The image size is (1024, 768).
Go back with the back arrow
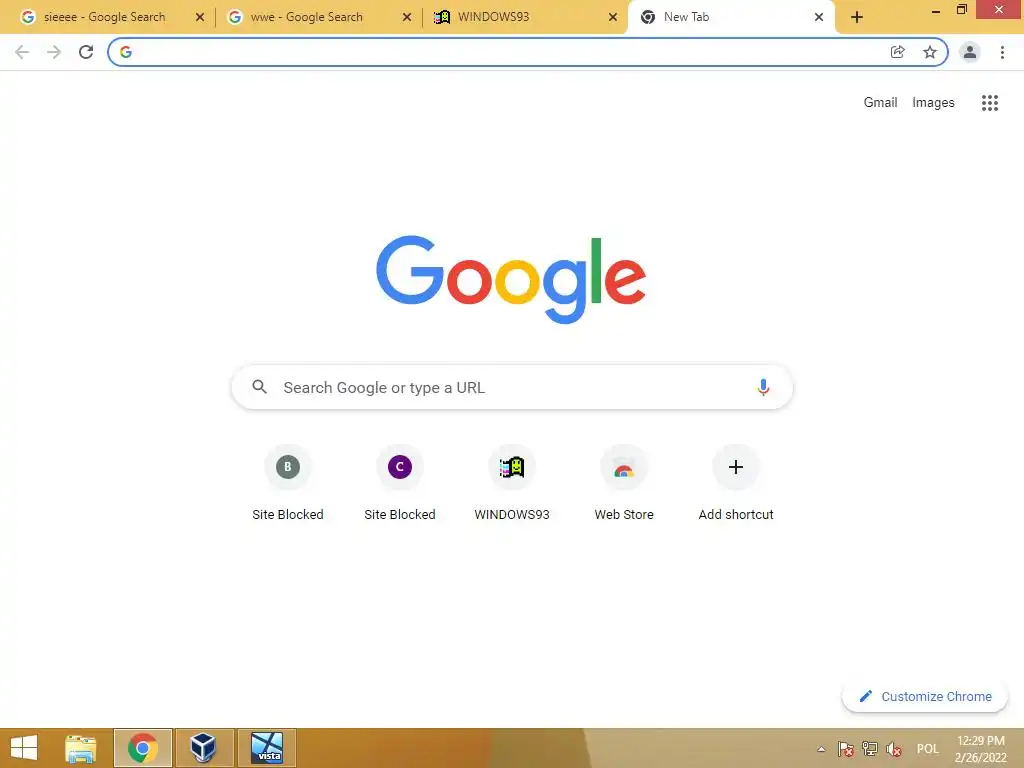point(22,52)
